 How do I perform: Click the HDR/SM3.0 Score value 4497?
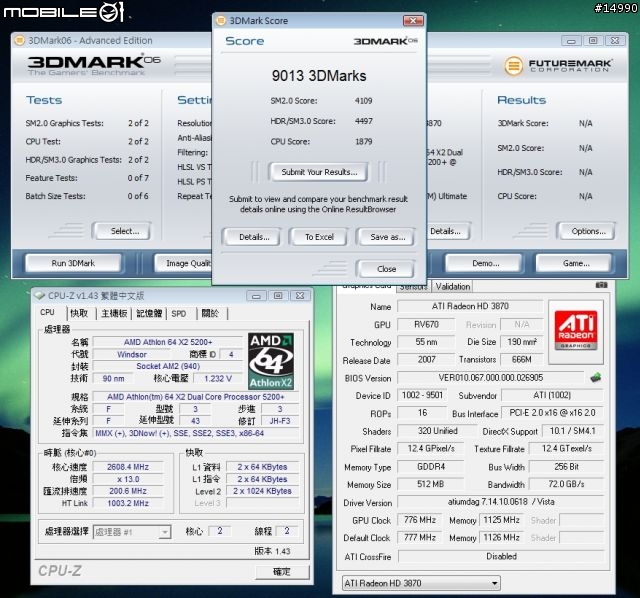(x=363, y=121)
